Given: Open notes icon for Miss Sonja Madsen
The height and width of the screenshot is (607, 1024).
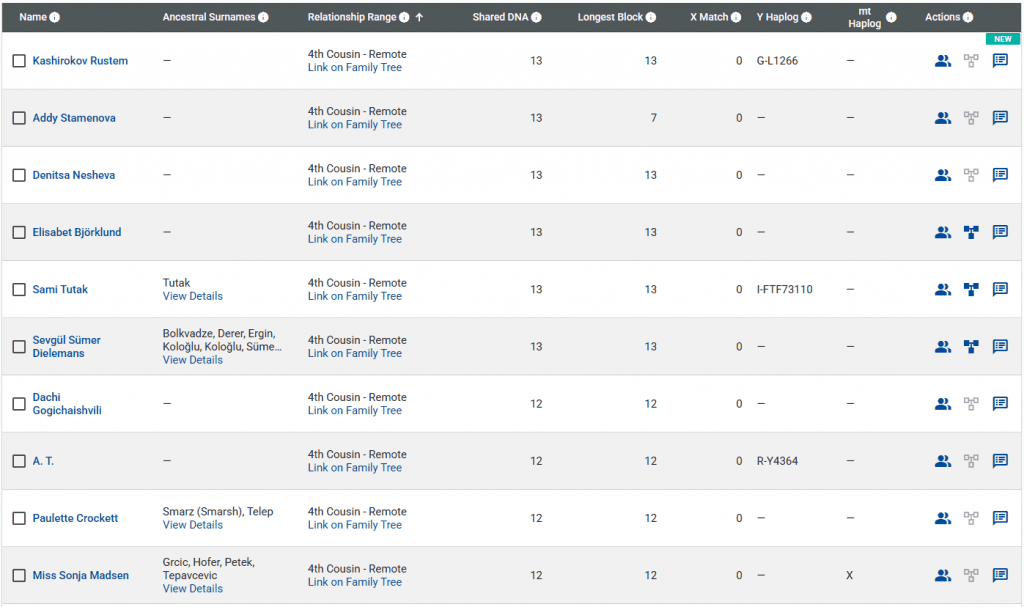Looking at the screenshot, I should click(x=1000, y=576).
